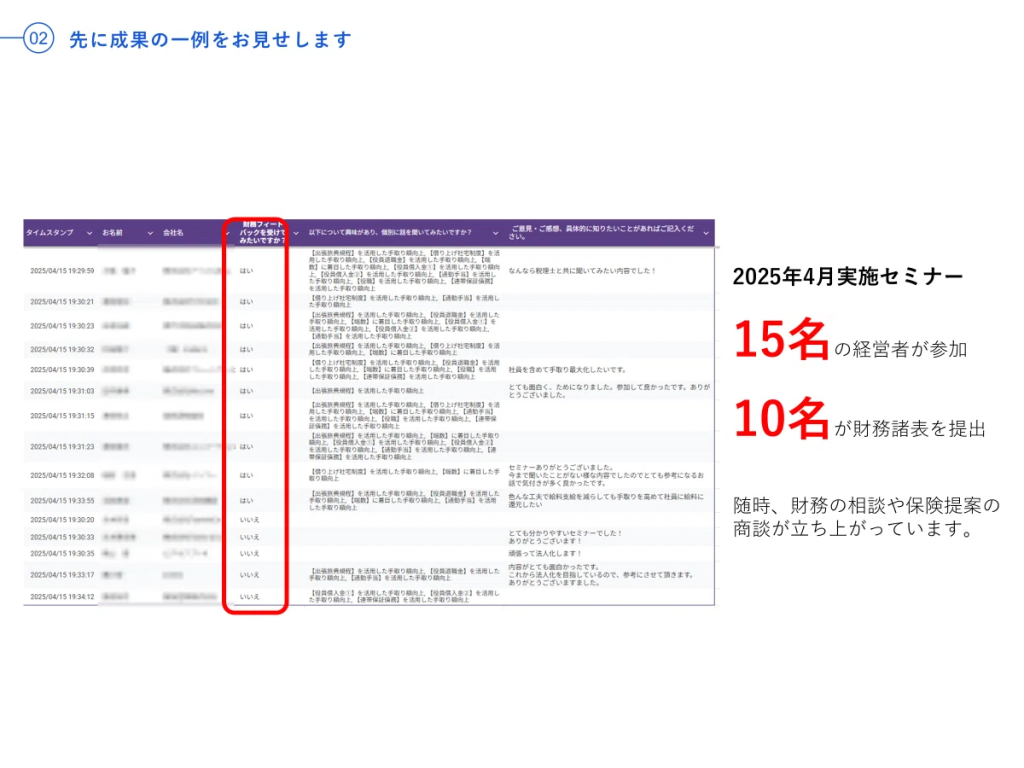Click the お名前 header label
This screenshot has height=768, width=1024.
(112, 232)
